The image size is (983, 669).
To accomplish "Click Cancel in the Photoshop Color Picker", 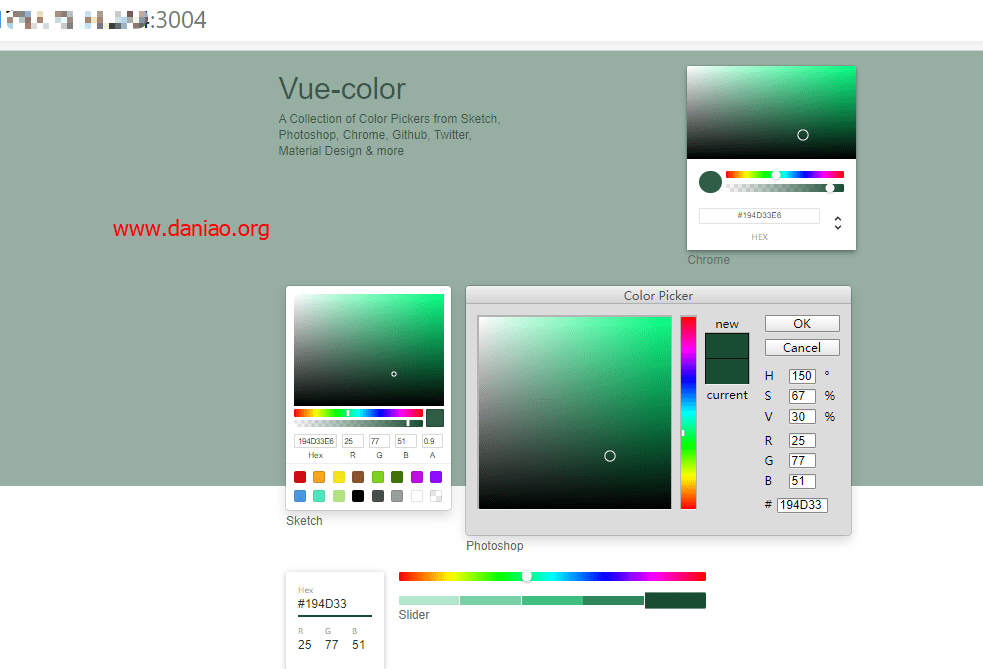I will 802,347.
